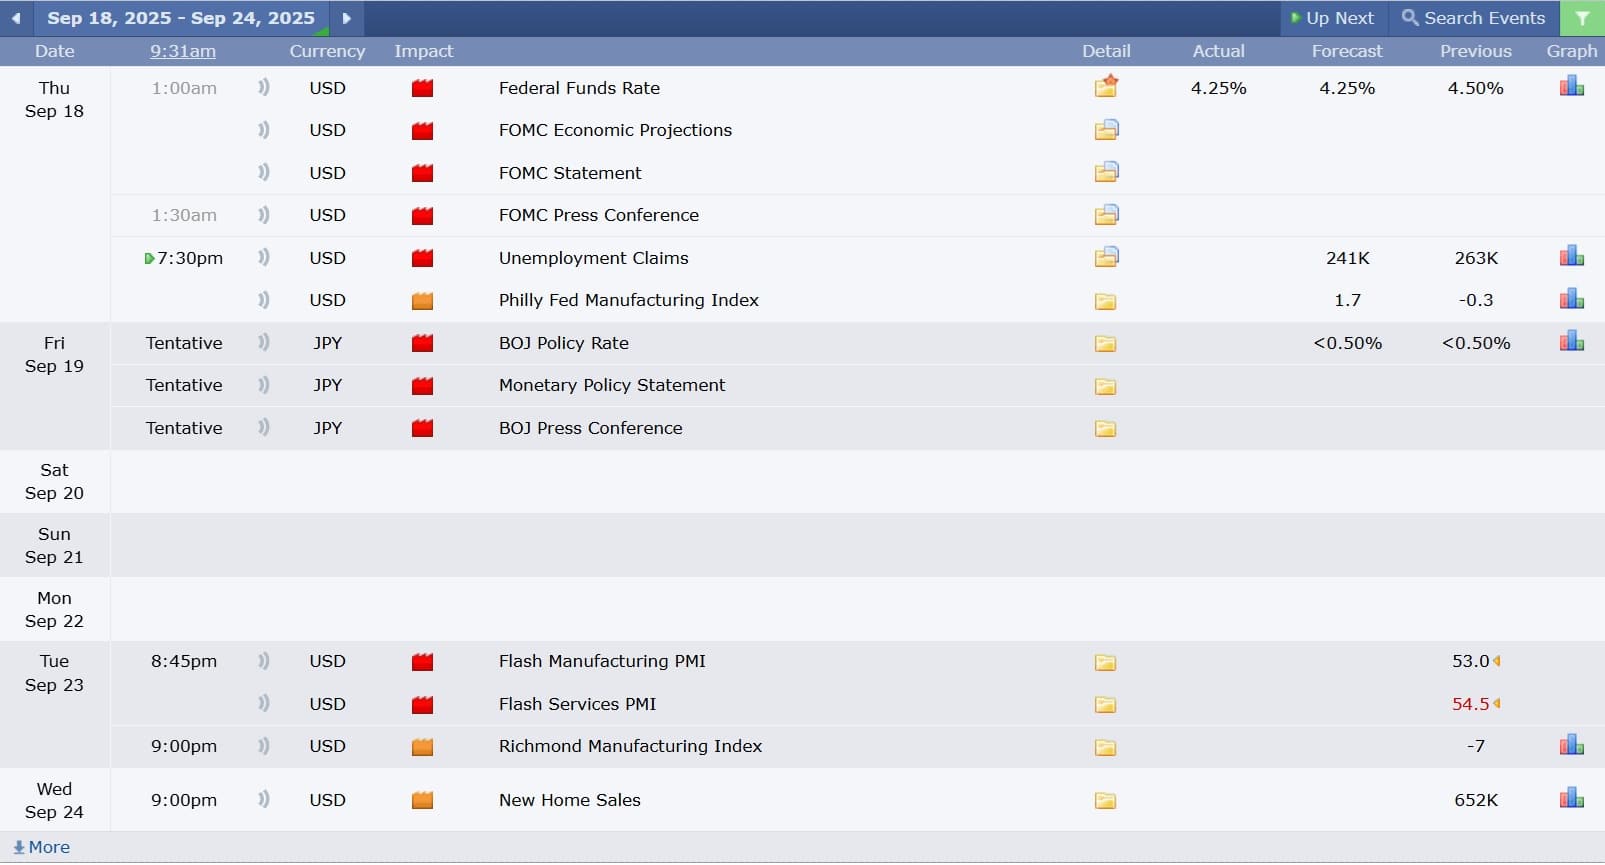1605x865 pixels.
Task: Open Search Events
Action: [1473, 18]
